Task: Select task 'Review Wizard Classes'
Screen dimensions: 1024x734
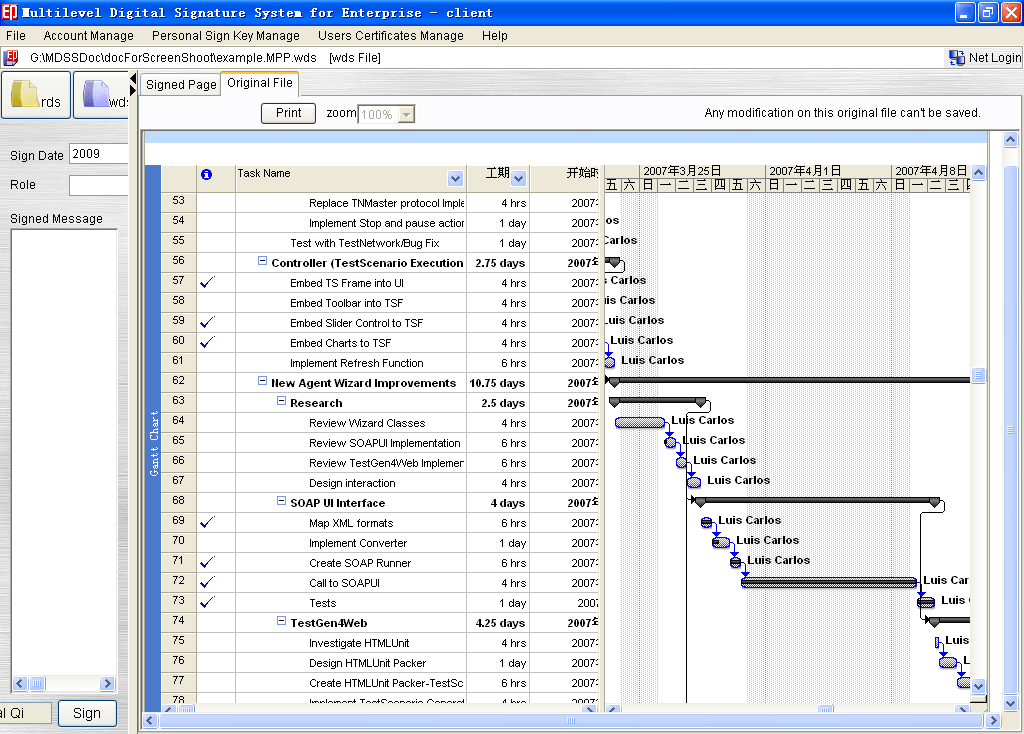Action: pyautogui.click(x=367, y=423)
